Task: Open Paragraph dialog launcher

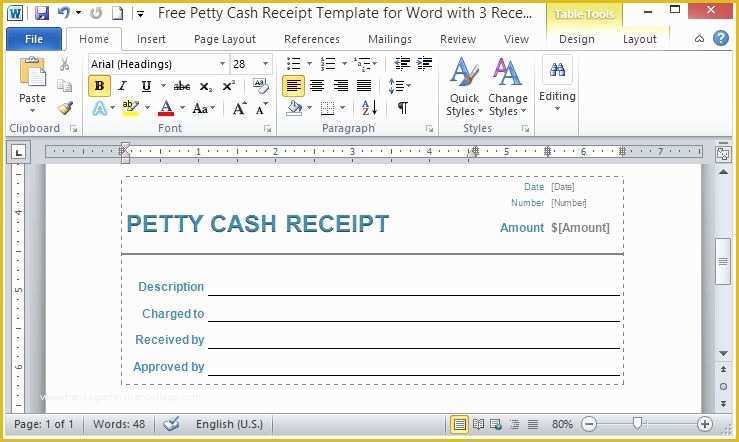Action: pos(429,129)
